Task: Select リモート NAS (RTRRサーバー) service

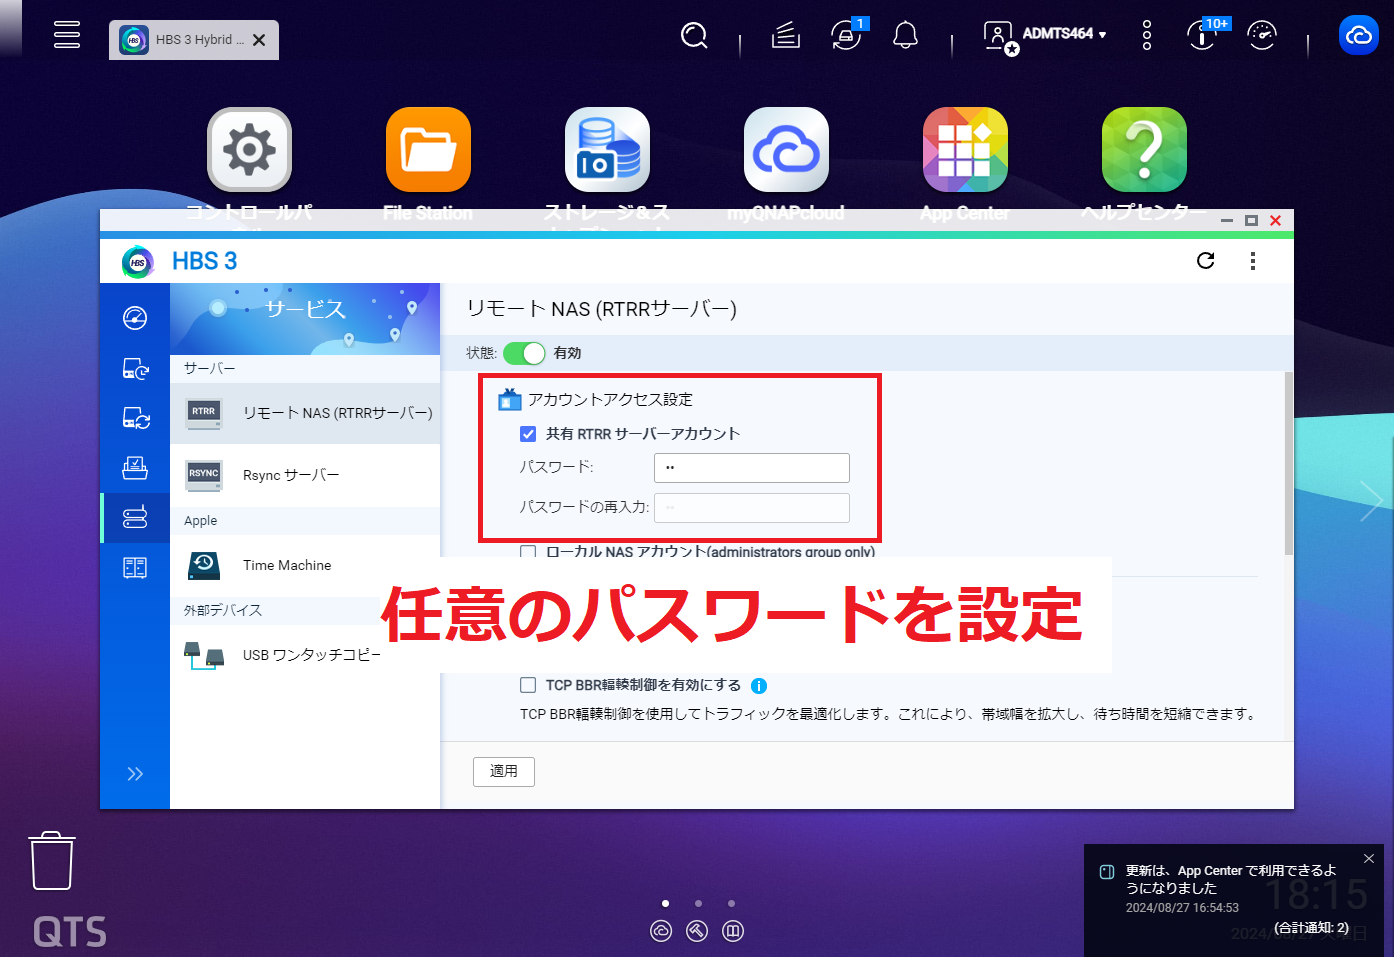Action: [x=305, y=413]
